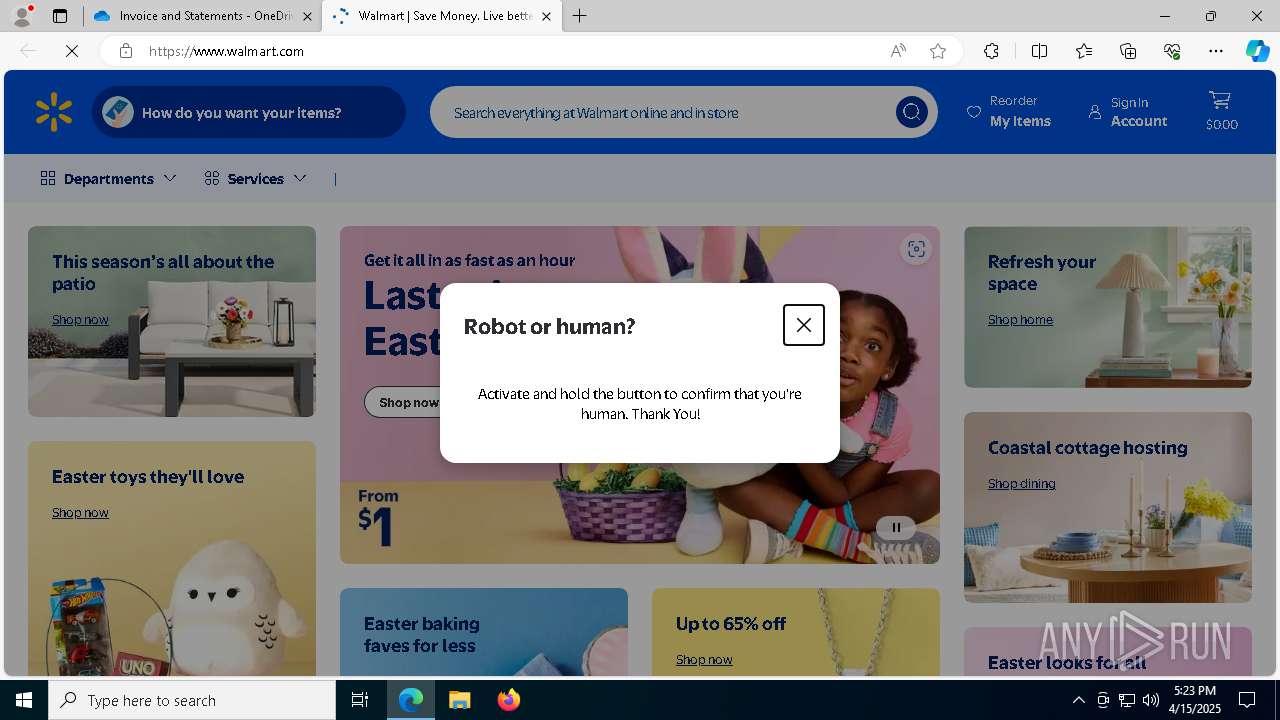Toggle Split screen view

click(1039, 51)
